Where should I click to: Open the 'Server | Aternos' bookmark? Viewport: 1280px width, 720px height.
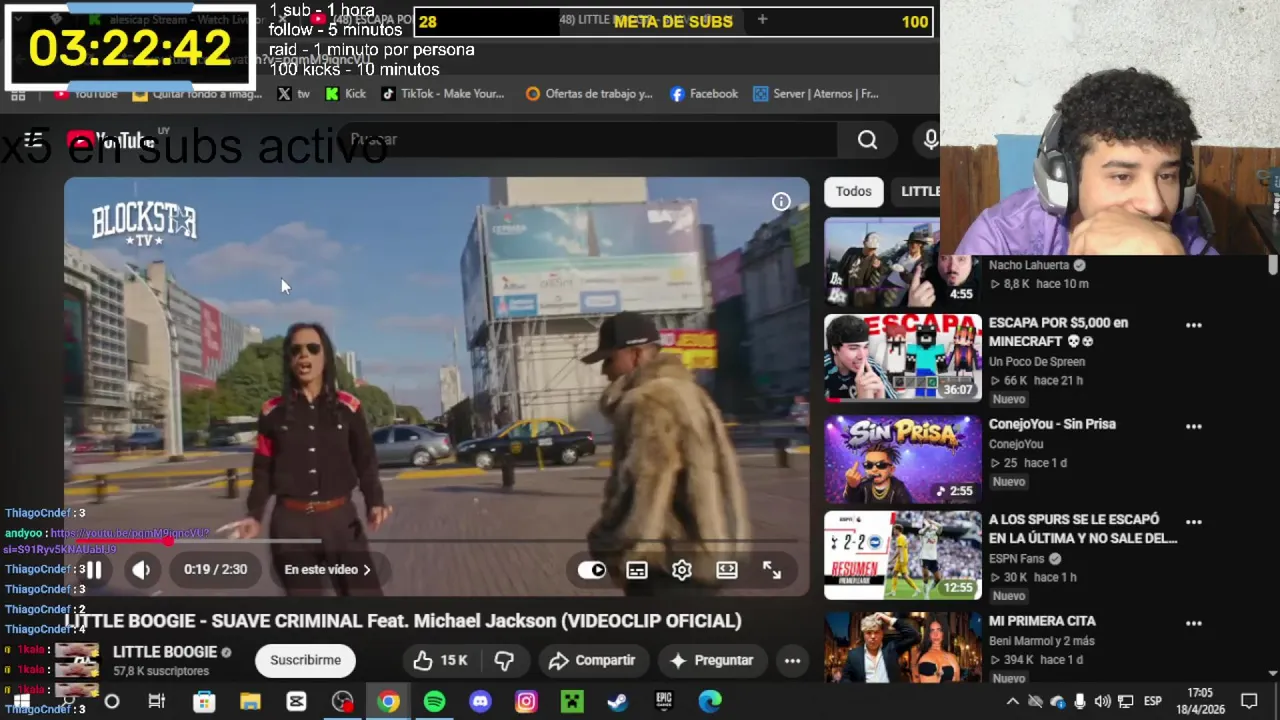click(816, 94)
